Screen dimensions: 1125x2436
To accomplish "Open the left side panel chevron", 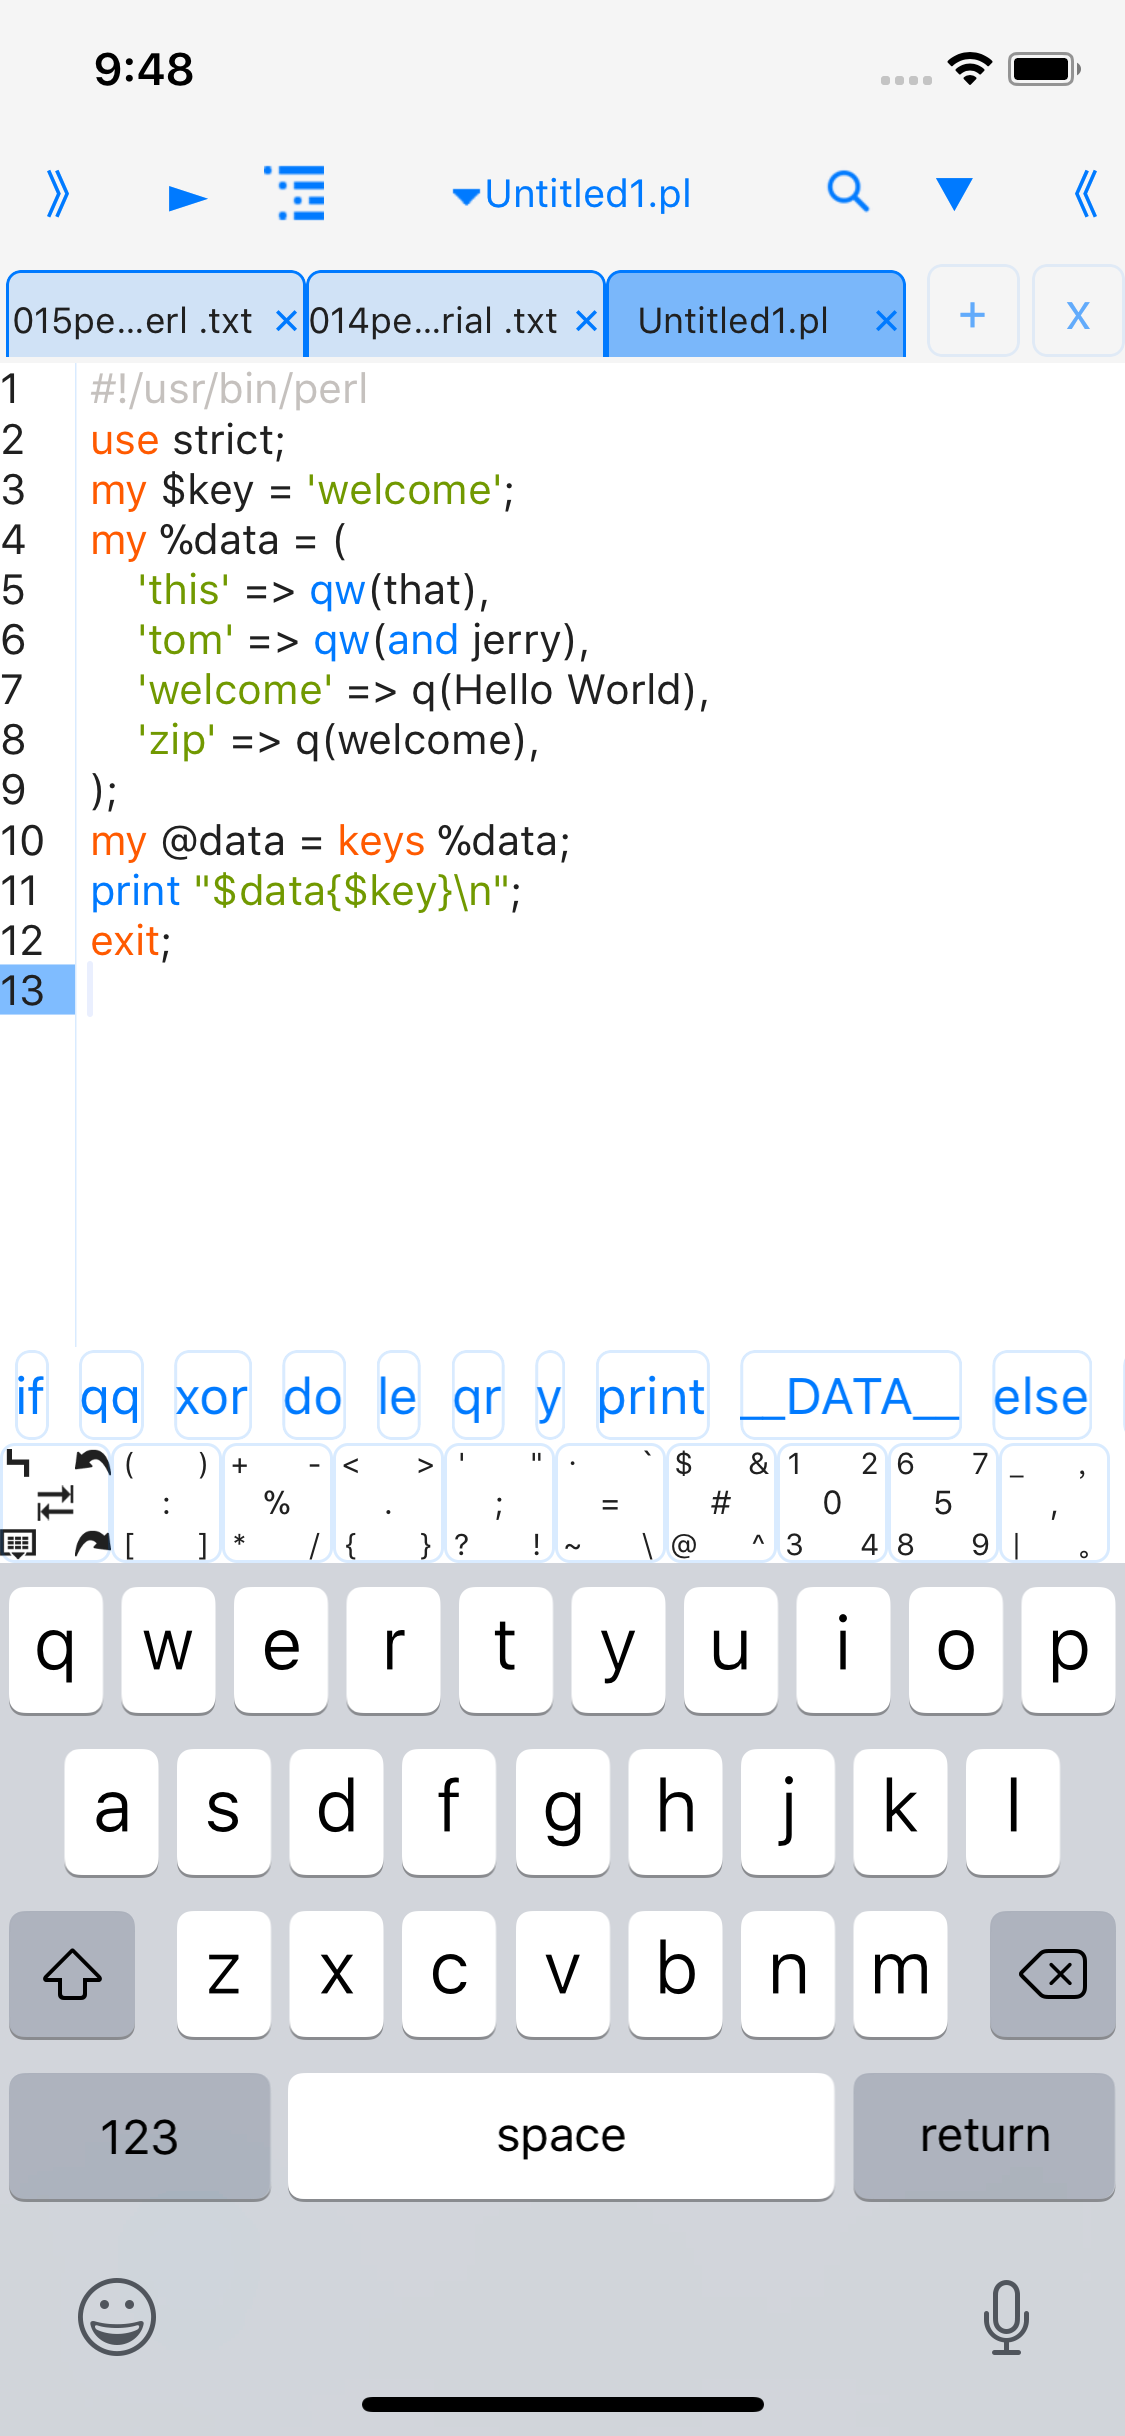I will coord(58,193).
